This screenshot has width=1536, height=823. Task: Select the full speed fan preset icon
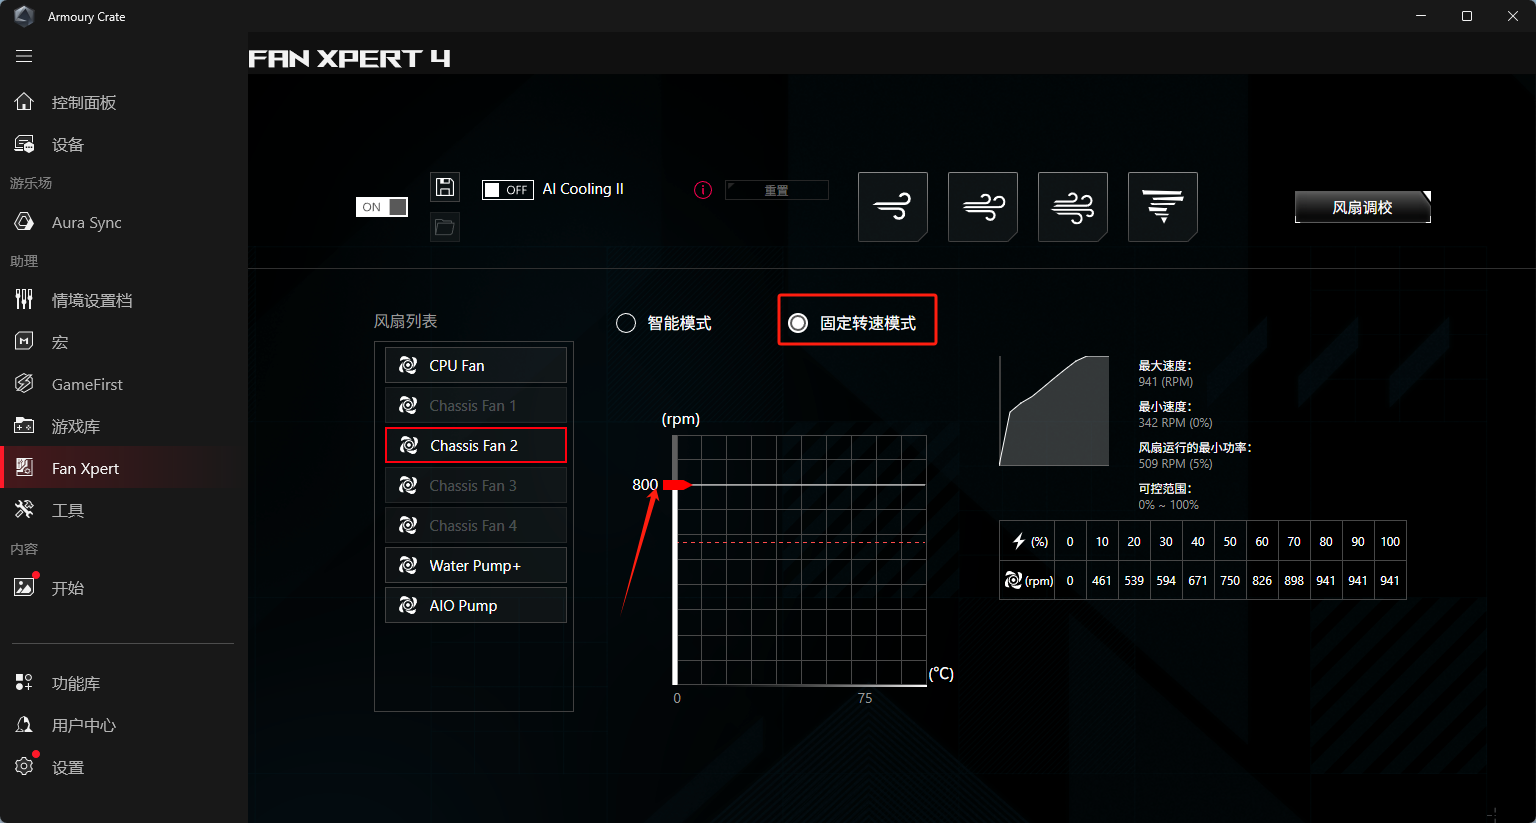[x=1163, y=207]
